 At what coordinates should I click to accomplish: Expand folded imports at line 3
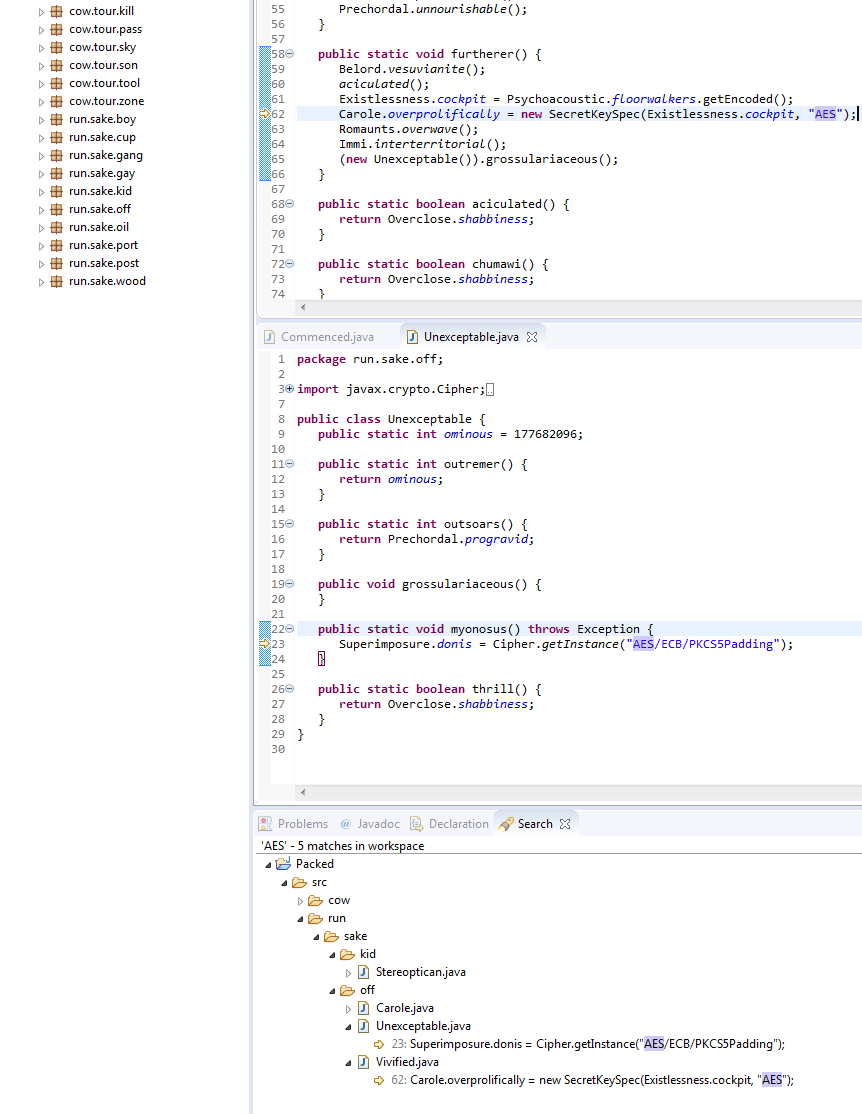pos(289,389)
